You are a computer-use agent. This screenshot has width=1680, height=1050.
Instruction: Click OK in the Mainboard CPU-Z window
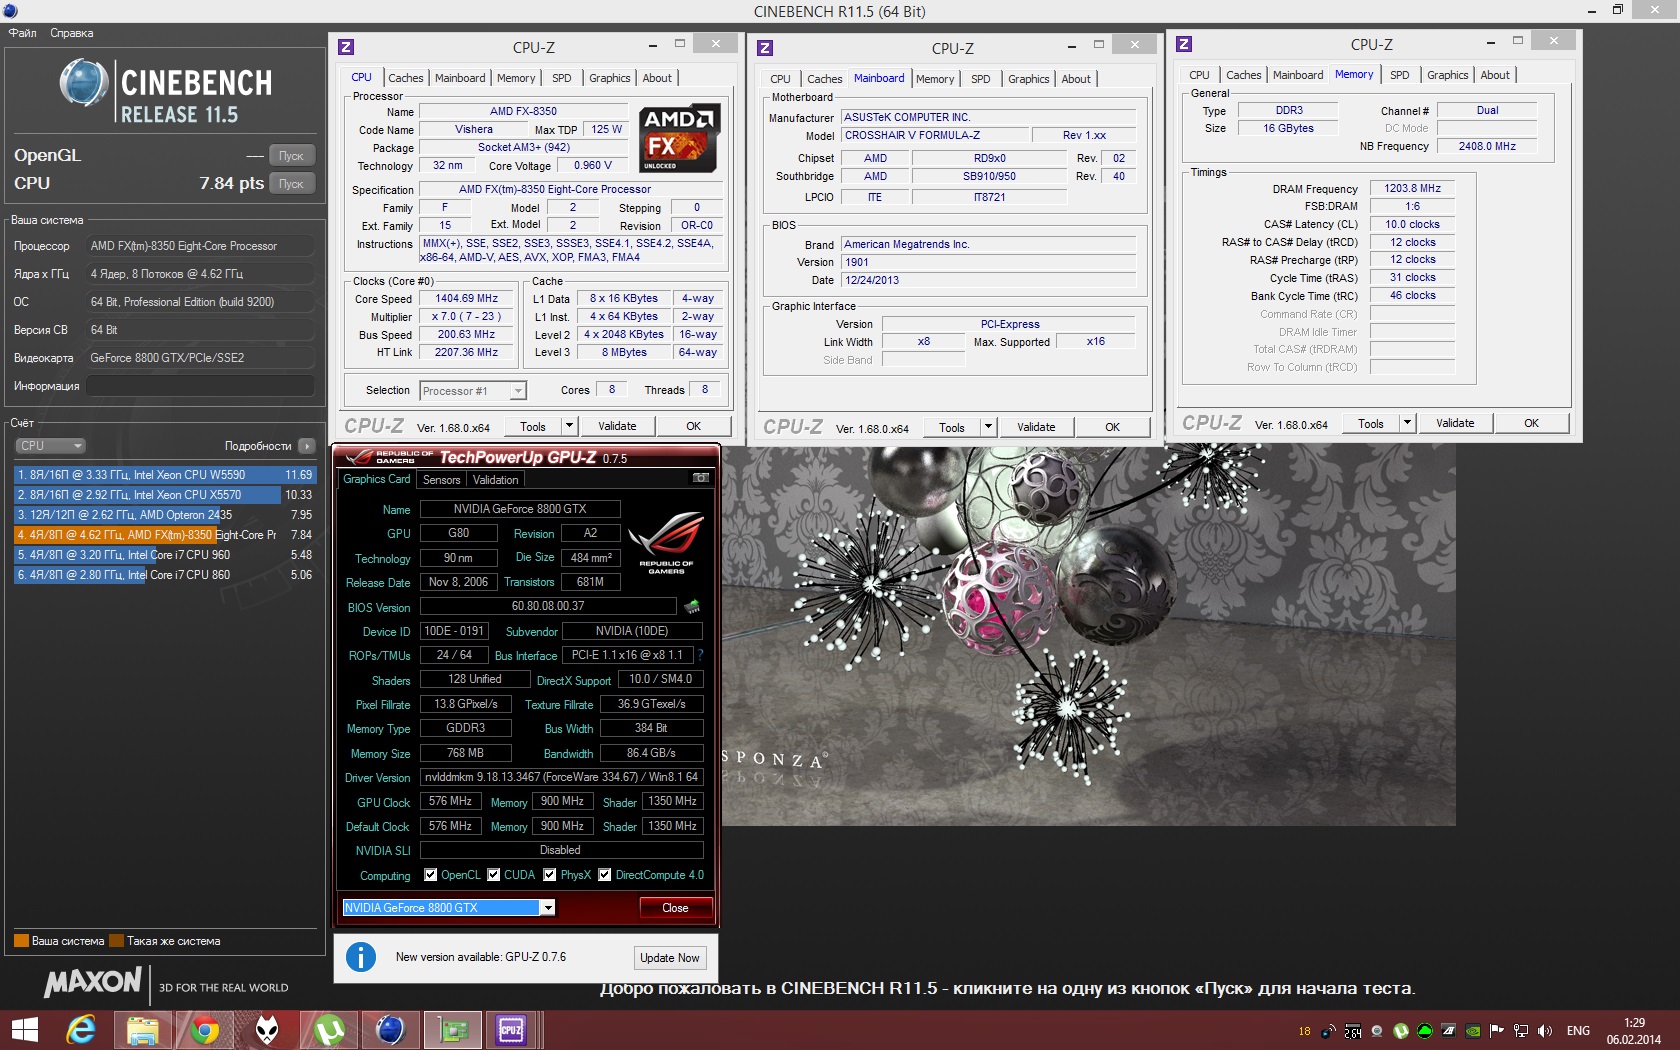click(x=1112, y=427)
